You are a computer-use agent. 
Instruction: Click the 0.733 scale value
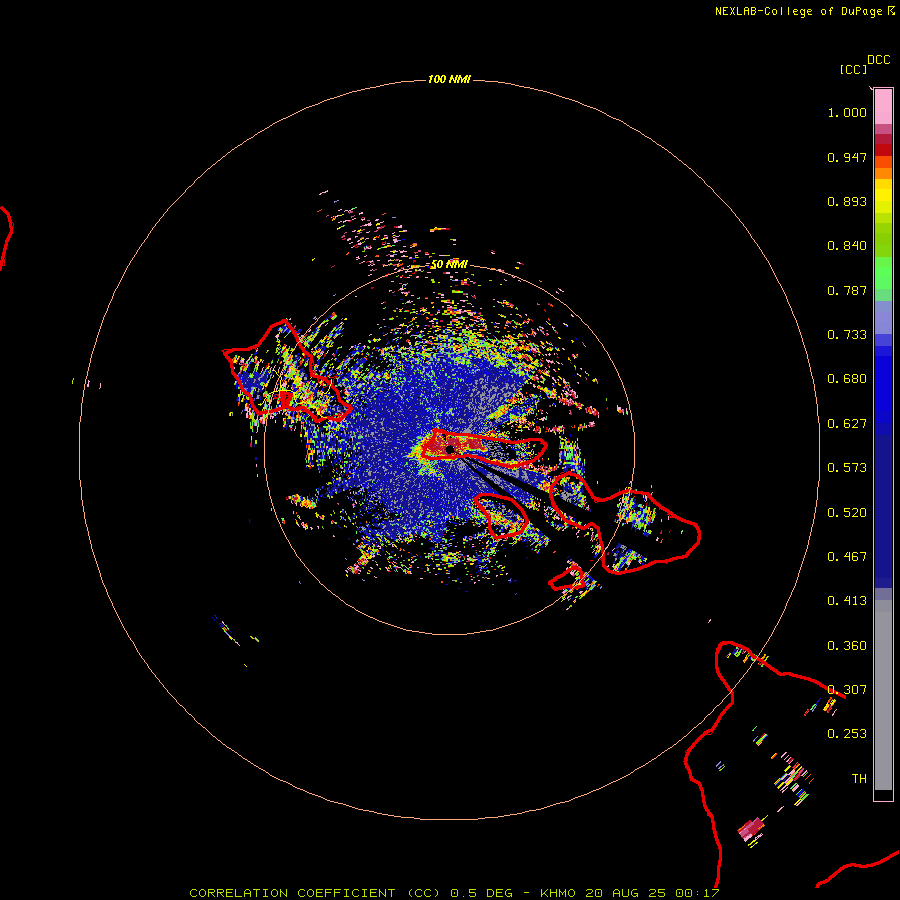coord(847,335)
